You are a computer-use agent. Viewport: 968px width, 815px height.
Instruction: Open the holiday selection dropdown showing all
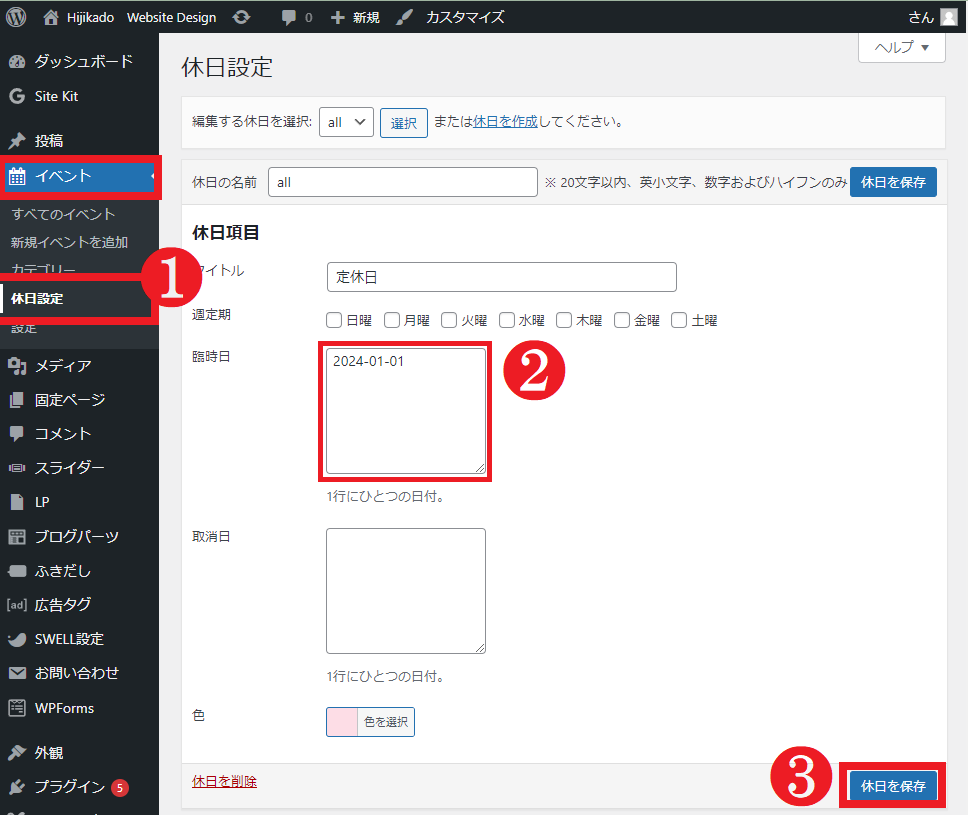point(346,122)
